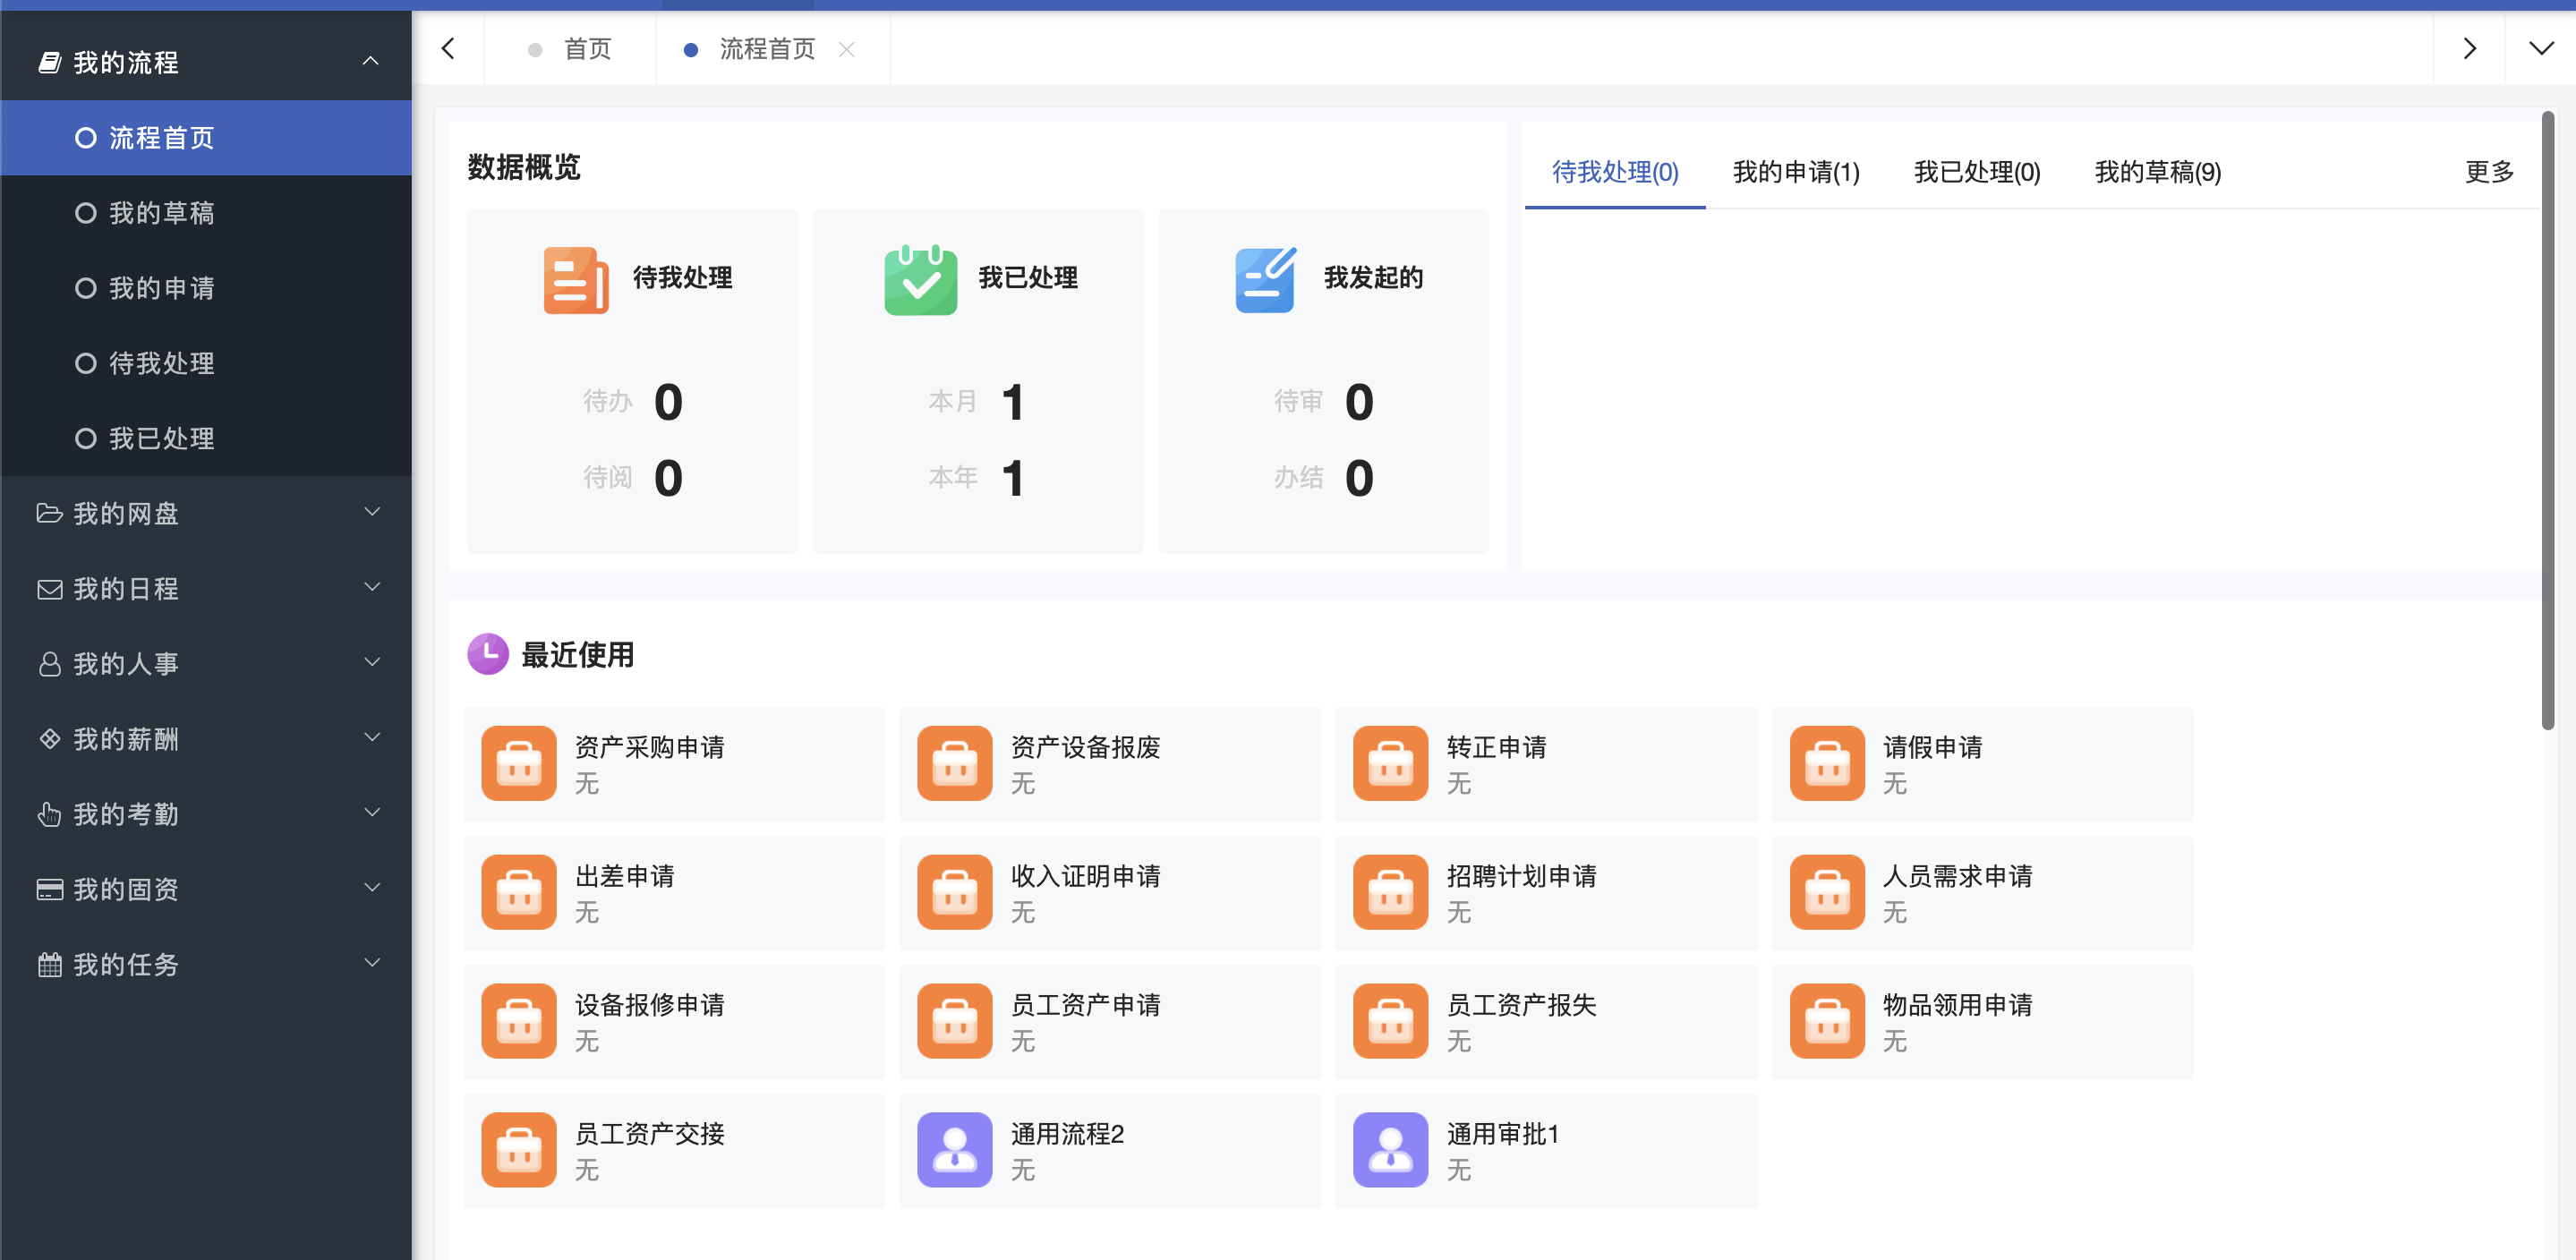2576x1260 pixels.
Task: Open the 资产设备报废 briefcase icon
Action: coord(955,763)
